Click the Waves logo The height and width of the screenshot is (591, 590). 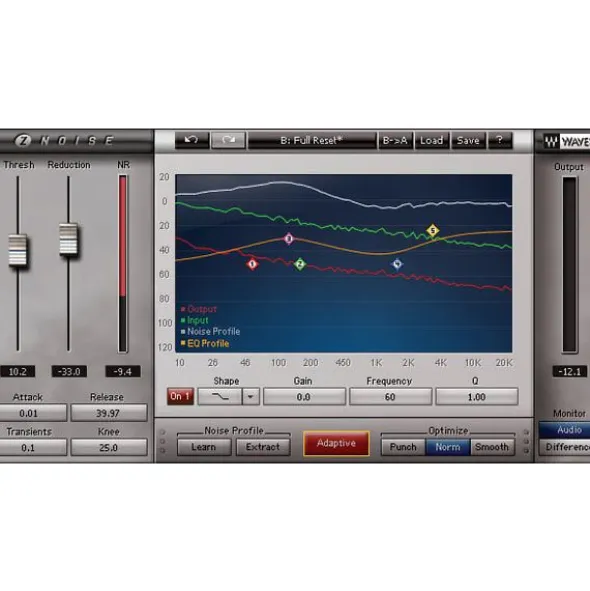click(x=566, y=142)
